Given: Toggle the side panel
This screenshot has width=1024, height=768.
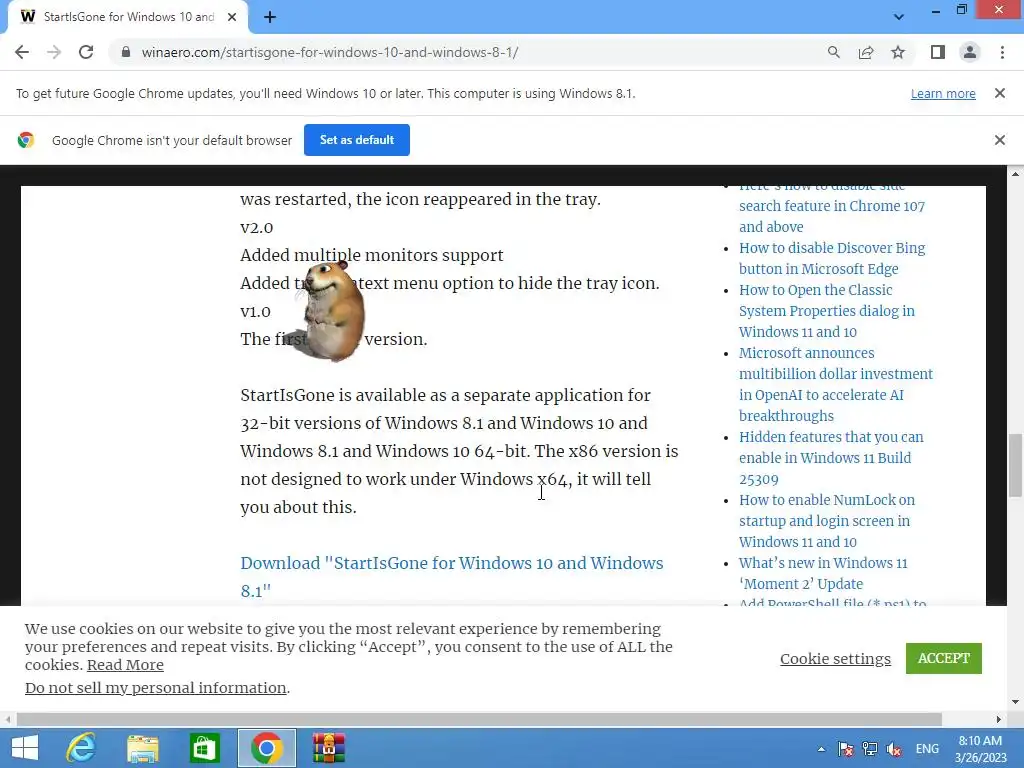Looking at the screenshot, I should point(938,52).
